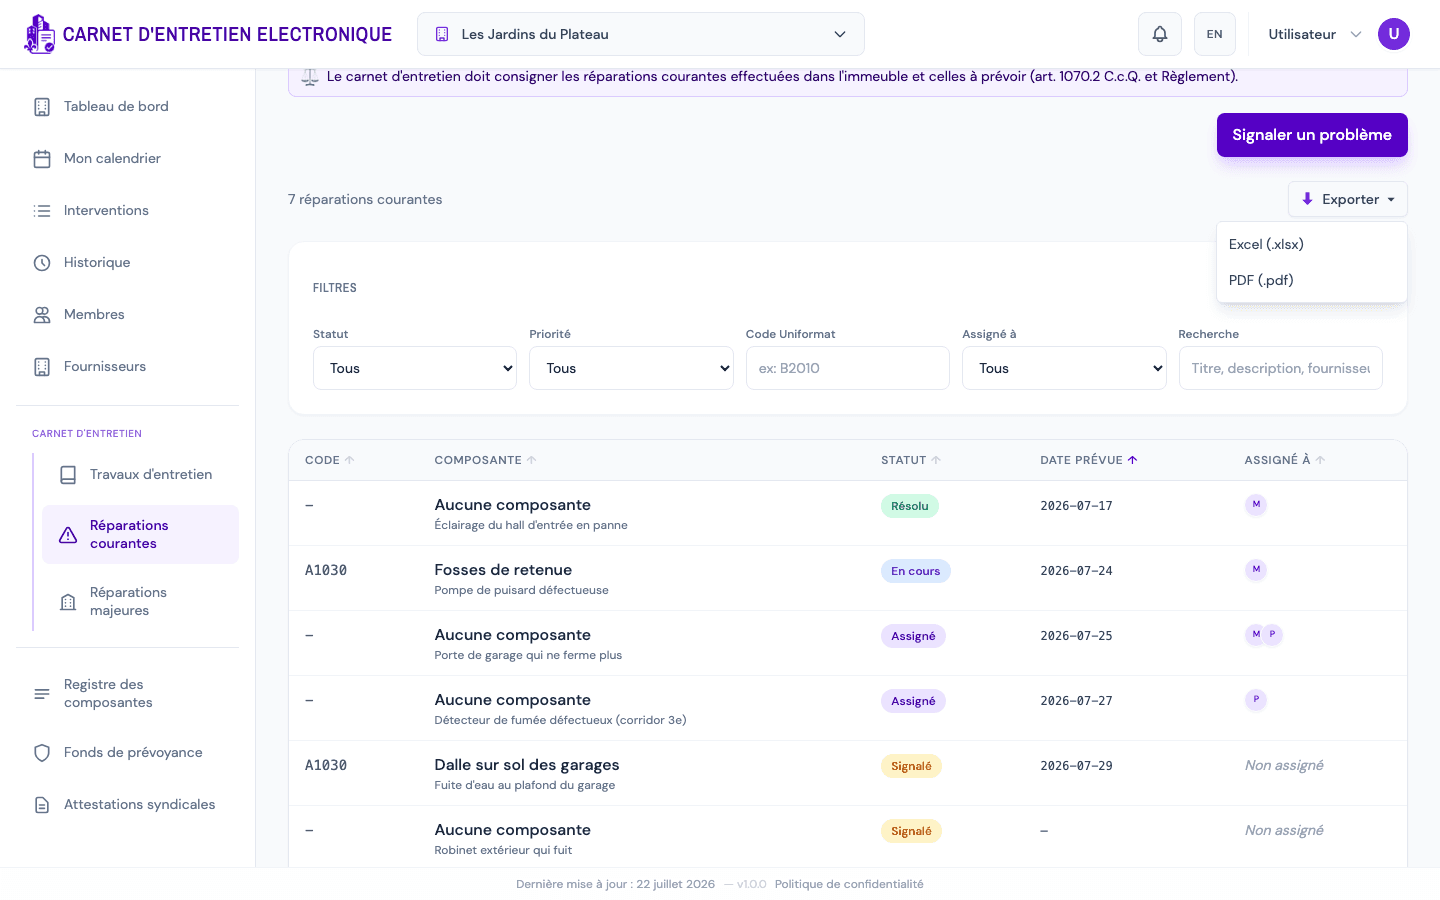This screenshot has width=1440, height=900.
Task: Click the Membres people icon
Action: point(42,315)
